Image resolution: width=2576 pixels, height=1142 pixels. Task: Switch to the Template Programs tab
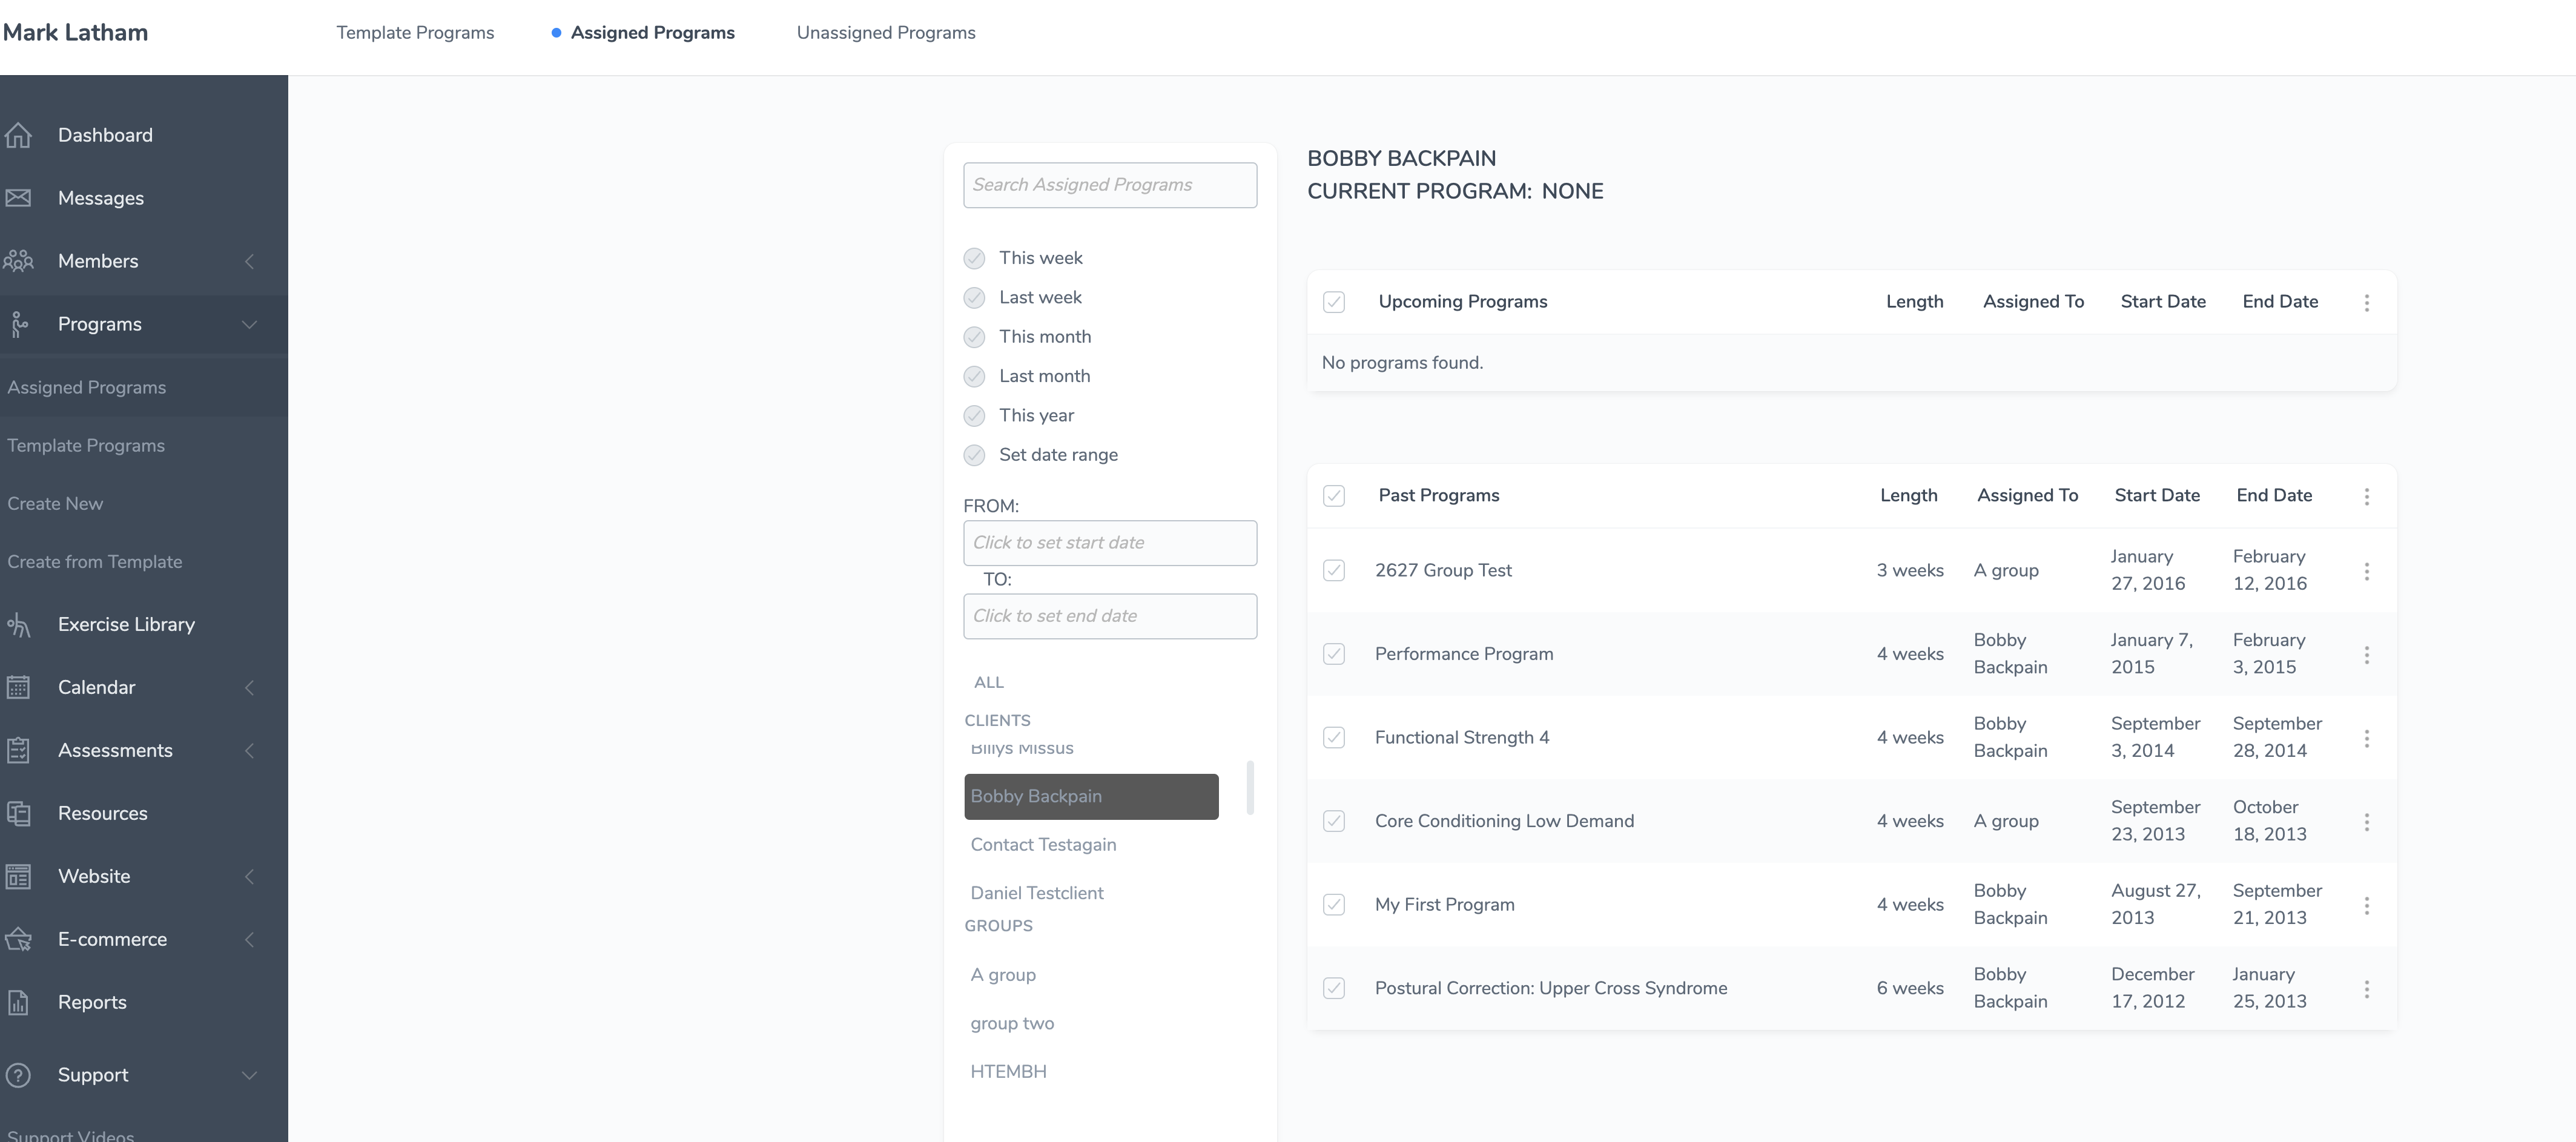[415, 33]
